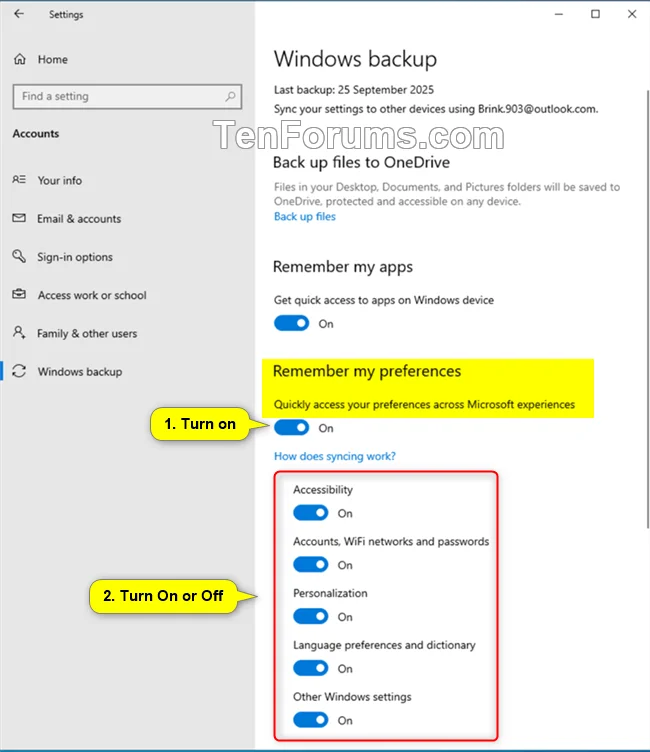Click the back arrow in Settings
This screenshot has height=752, width=650.
(19, 14)
